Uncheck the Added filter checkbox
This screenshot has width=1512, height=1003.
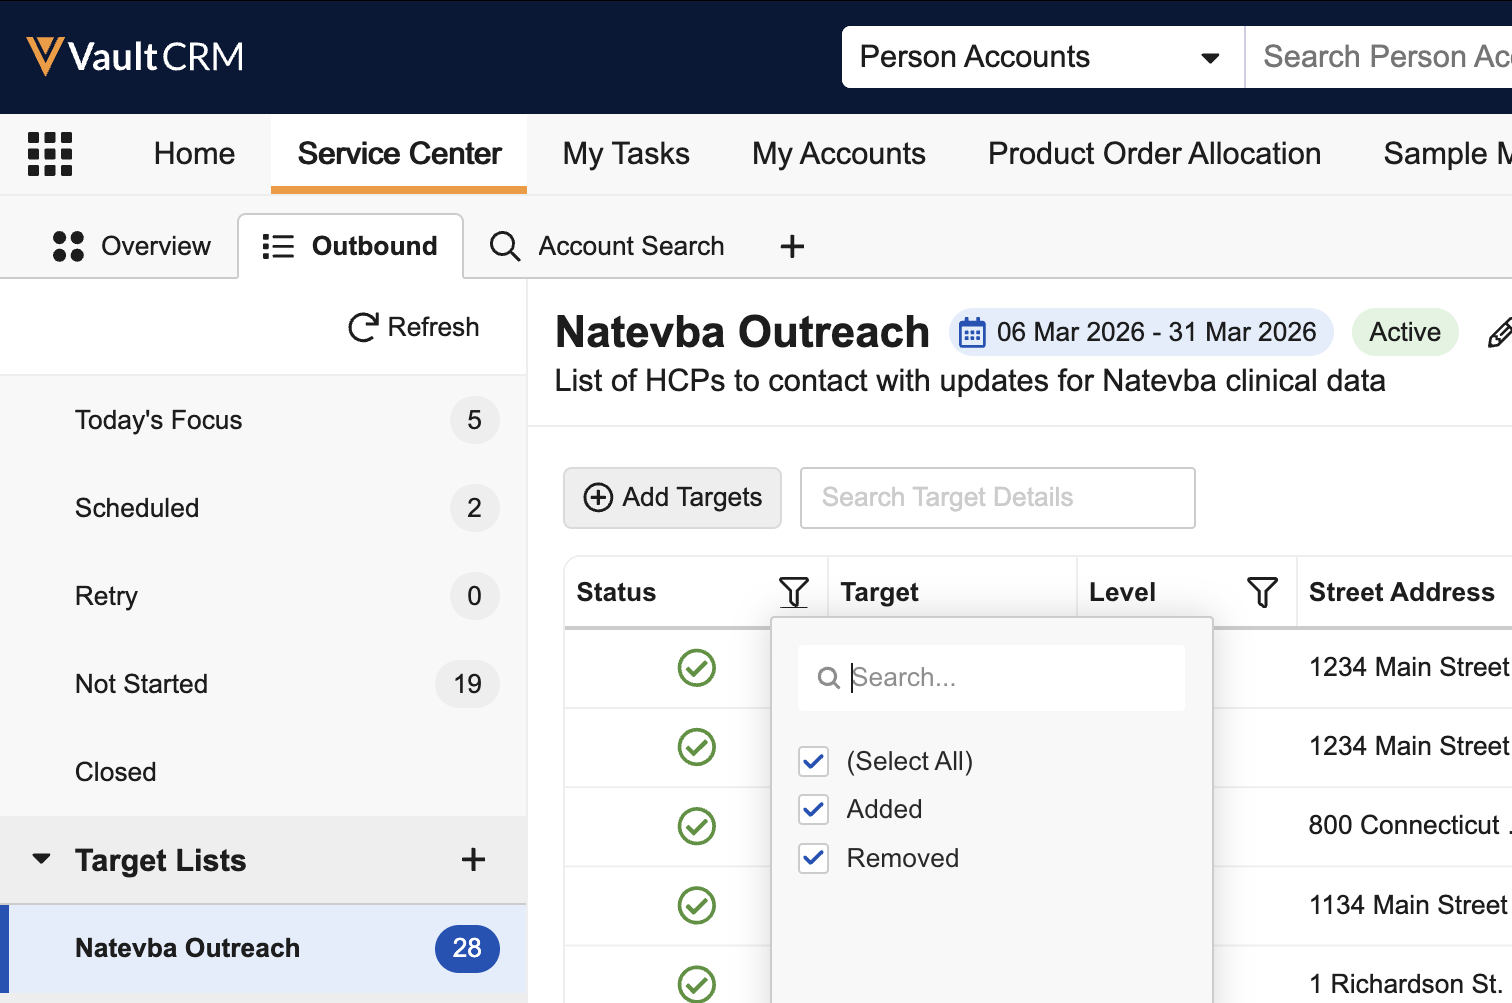coord(814,810)
